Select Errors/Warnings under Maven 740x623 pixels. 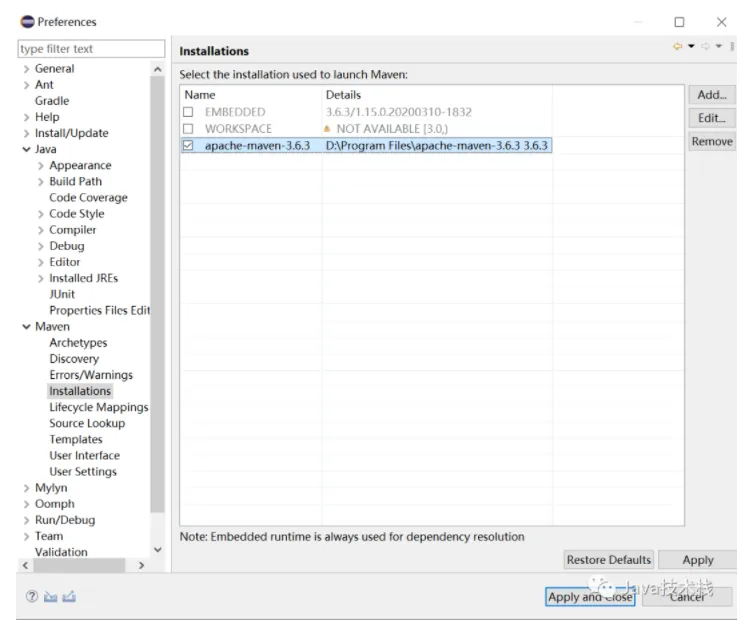coord(91,375)
